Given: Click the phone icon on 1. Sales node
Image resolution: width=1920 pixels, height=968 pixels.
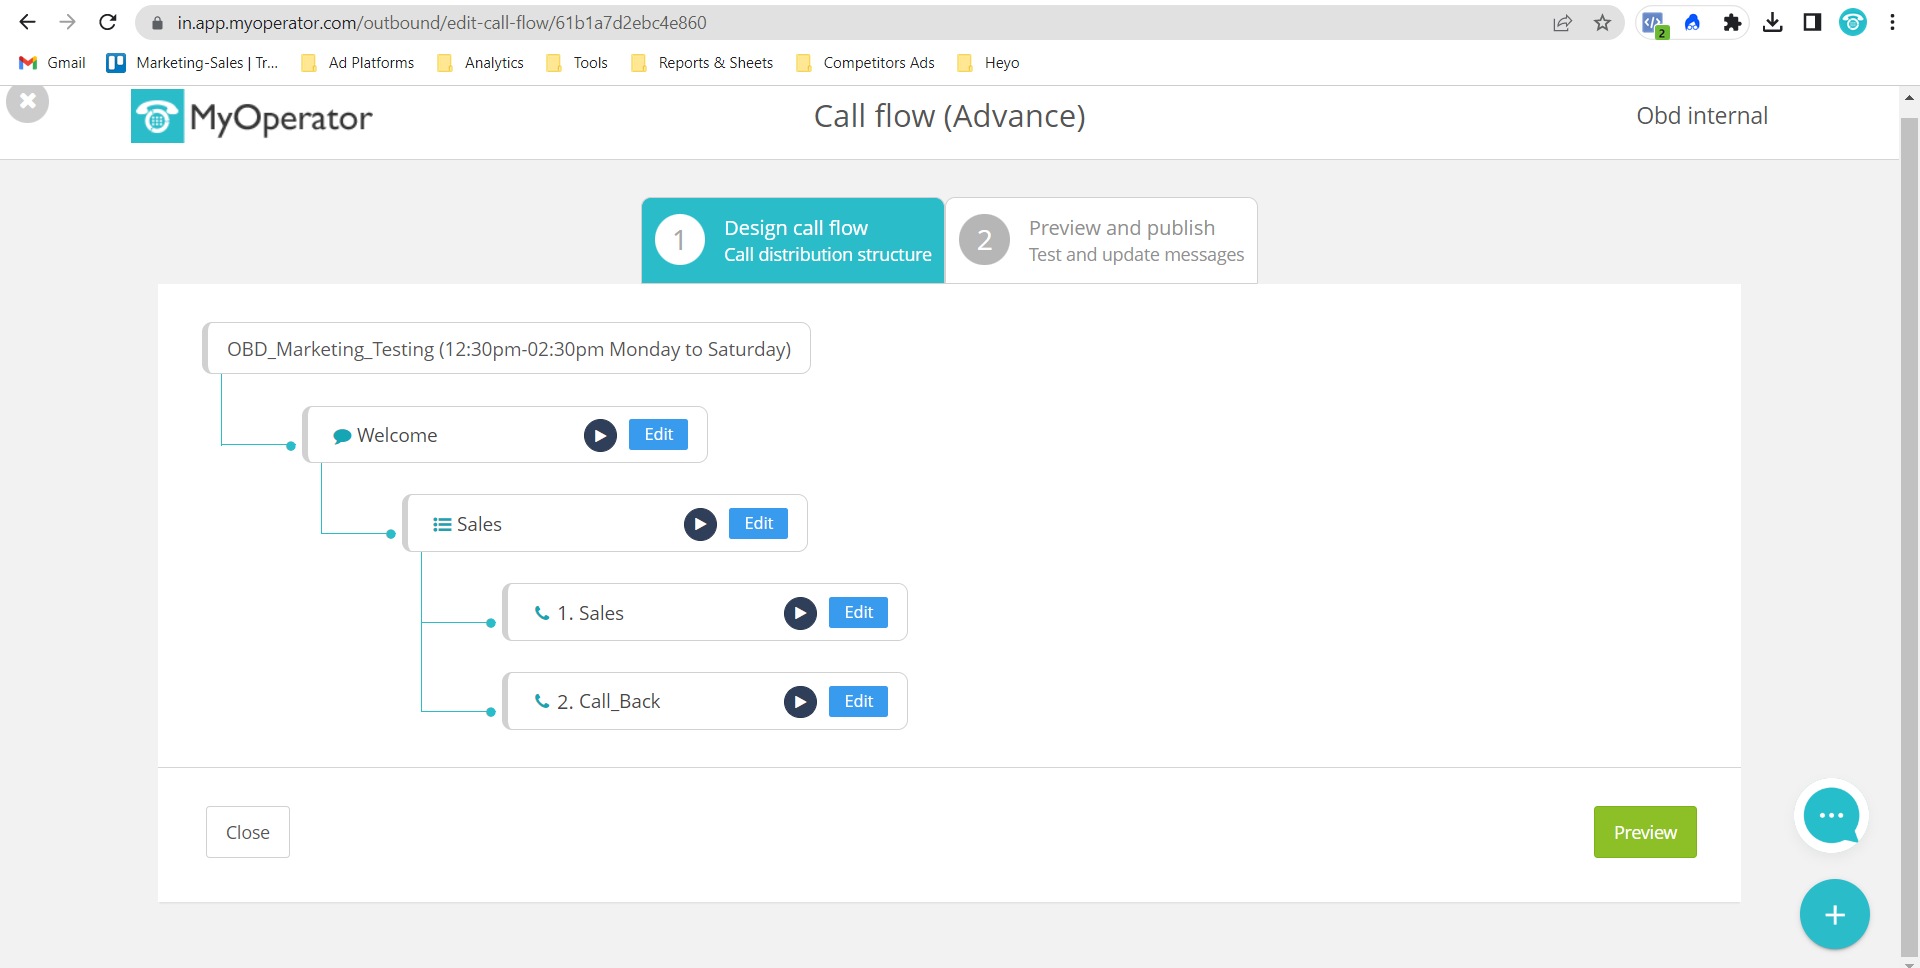Looking at the screenshot, I should [x=541, y=613].
